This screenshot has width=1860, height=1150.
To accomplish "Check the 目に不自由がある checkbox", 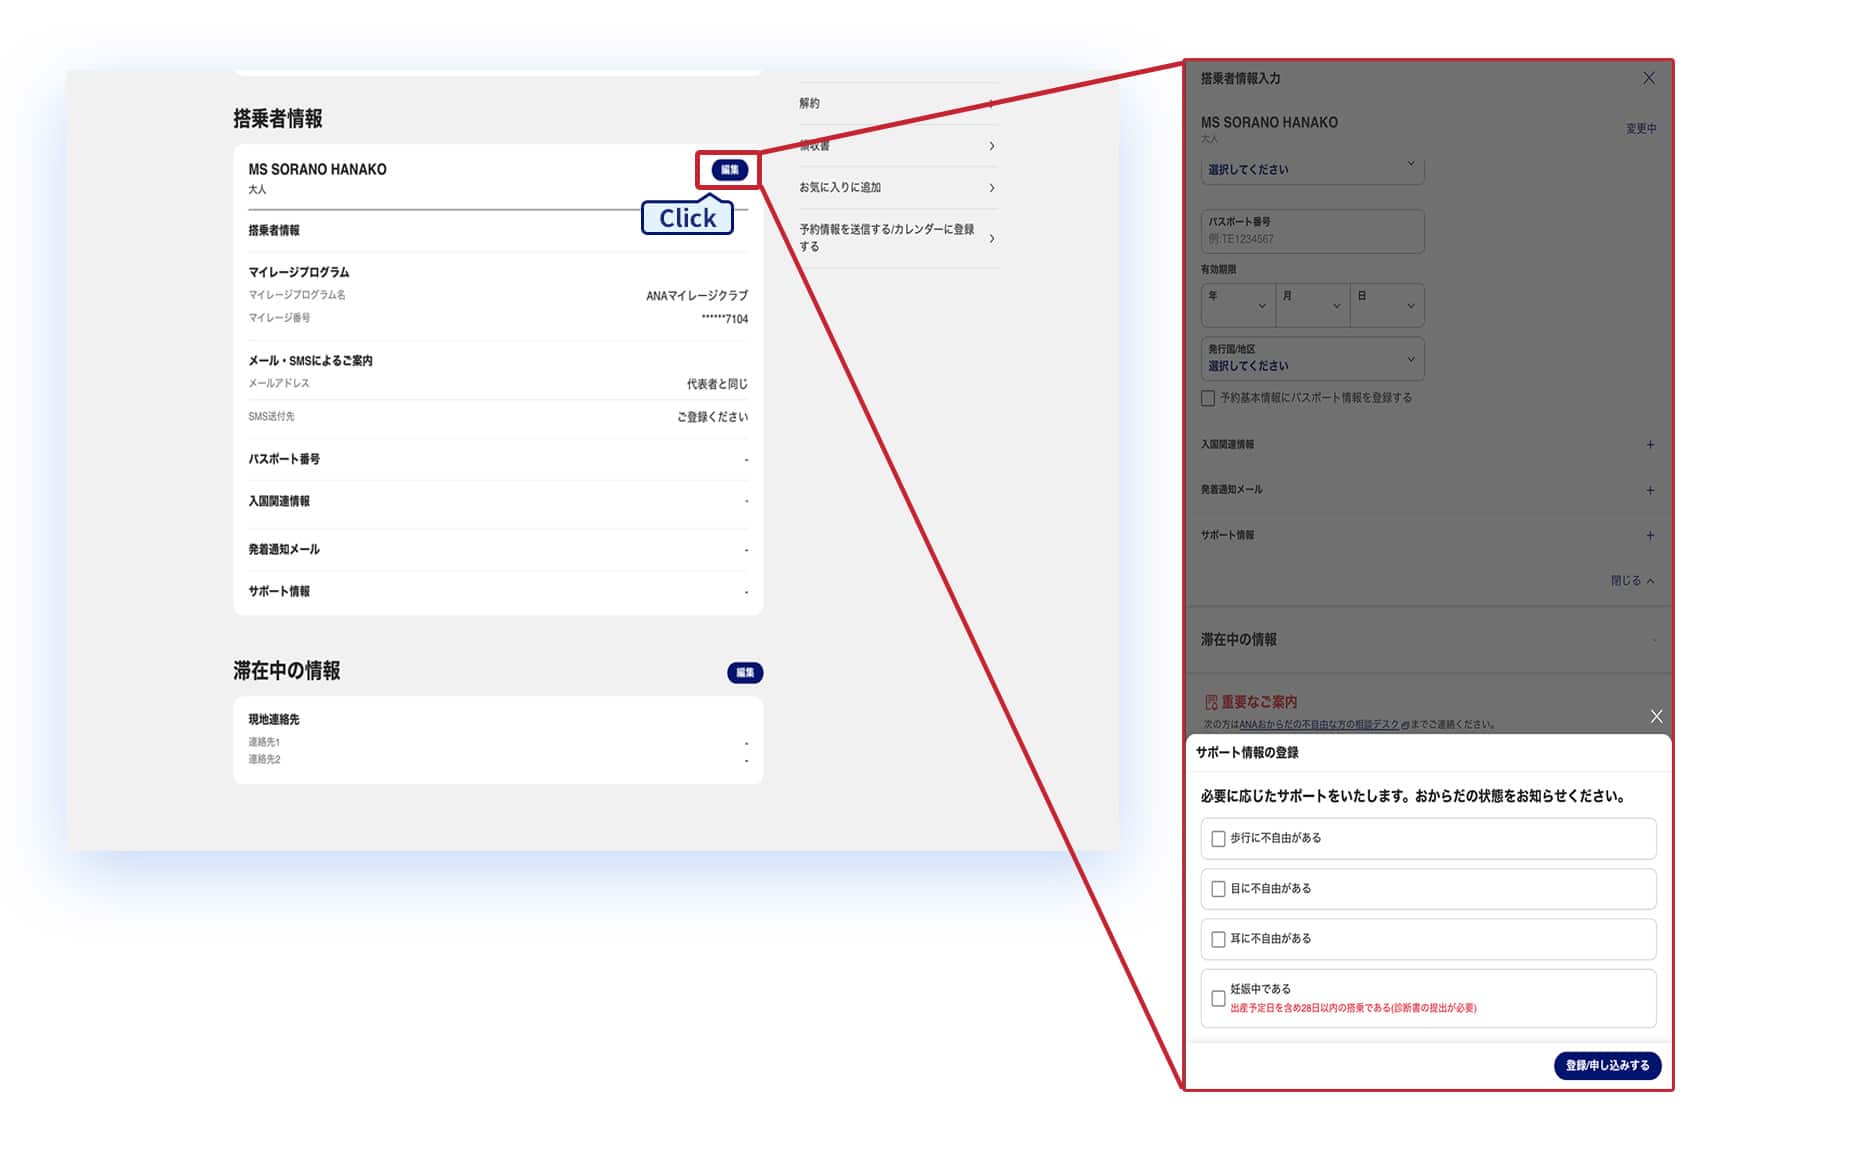I will point(1218,889).
